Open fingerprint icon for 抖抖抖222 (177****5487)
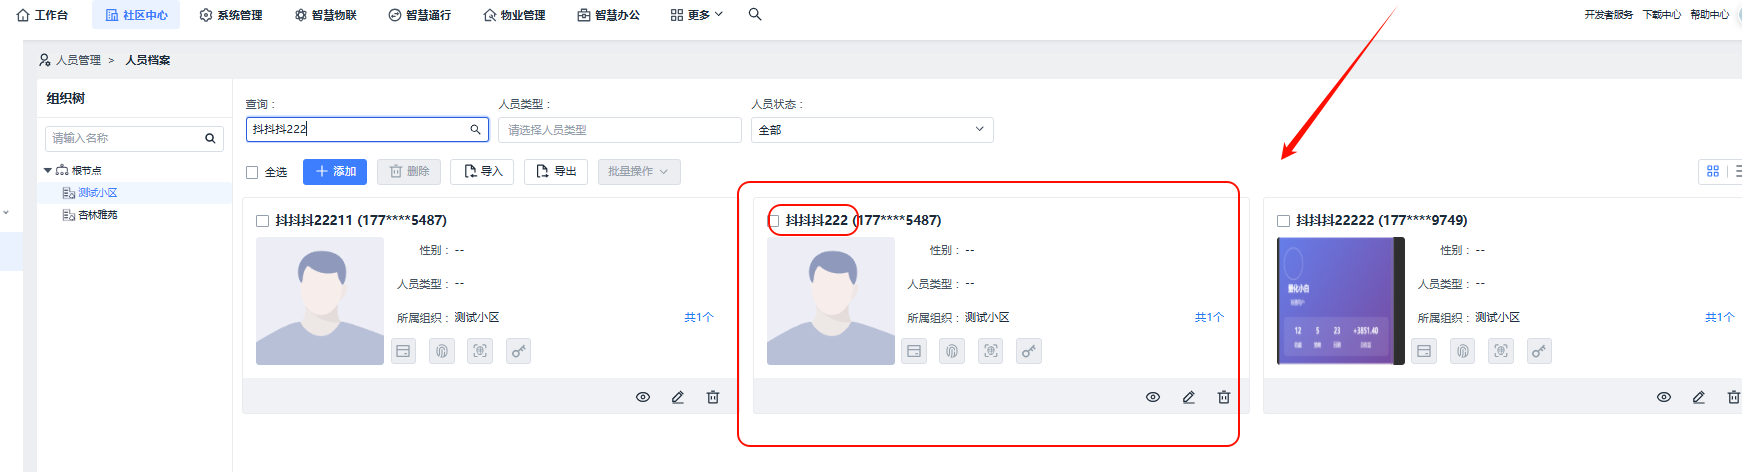1742x472 pixels. pyautogui.click(x=952, y=351)
